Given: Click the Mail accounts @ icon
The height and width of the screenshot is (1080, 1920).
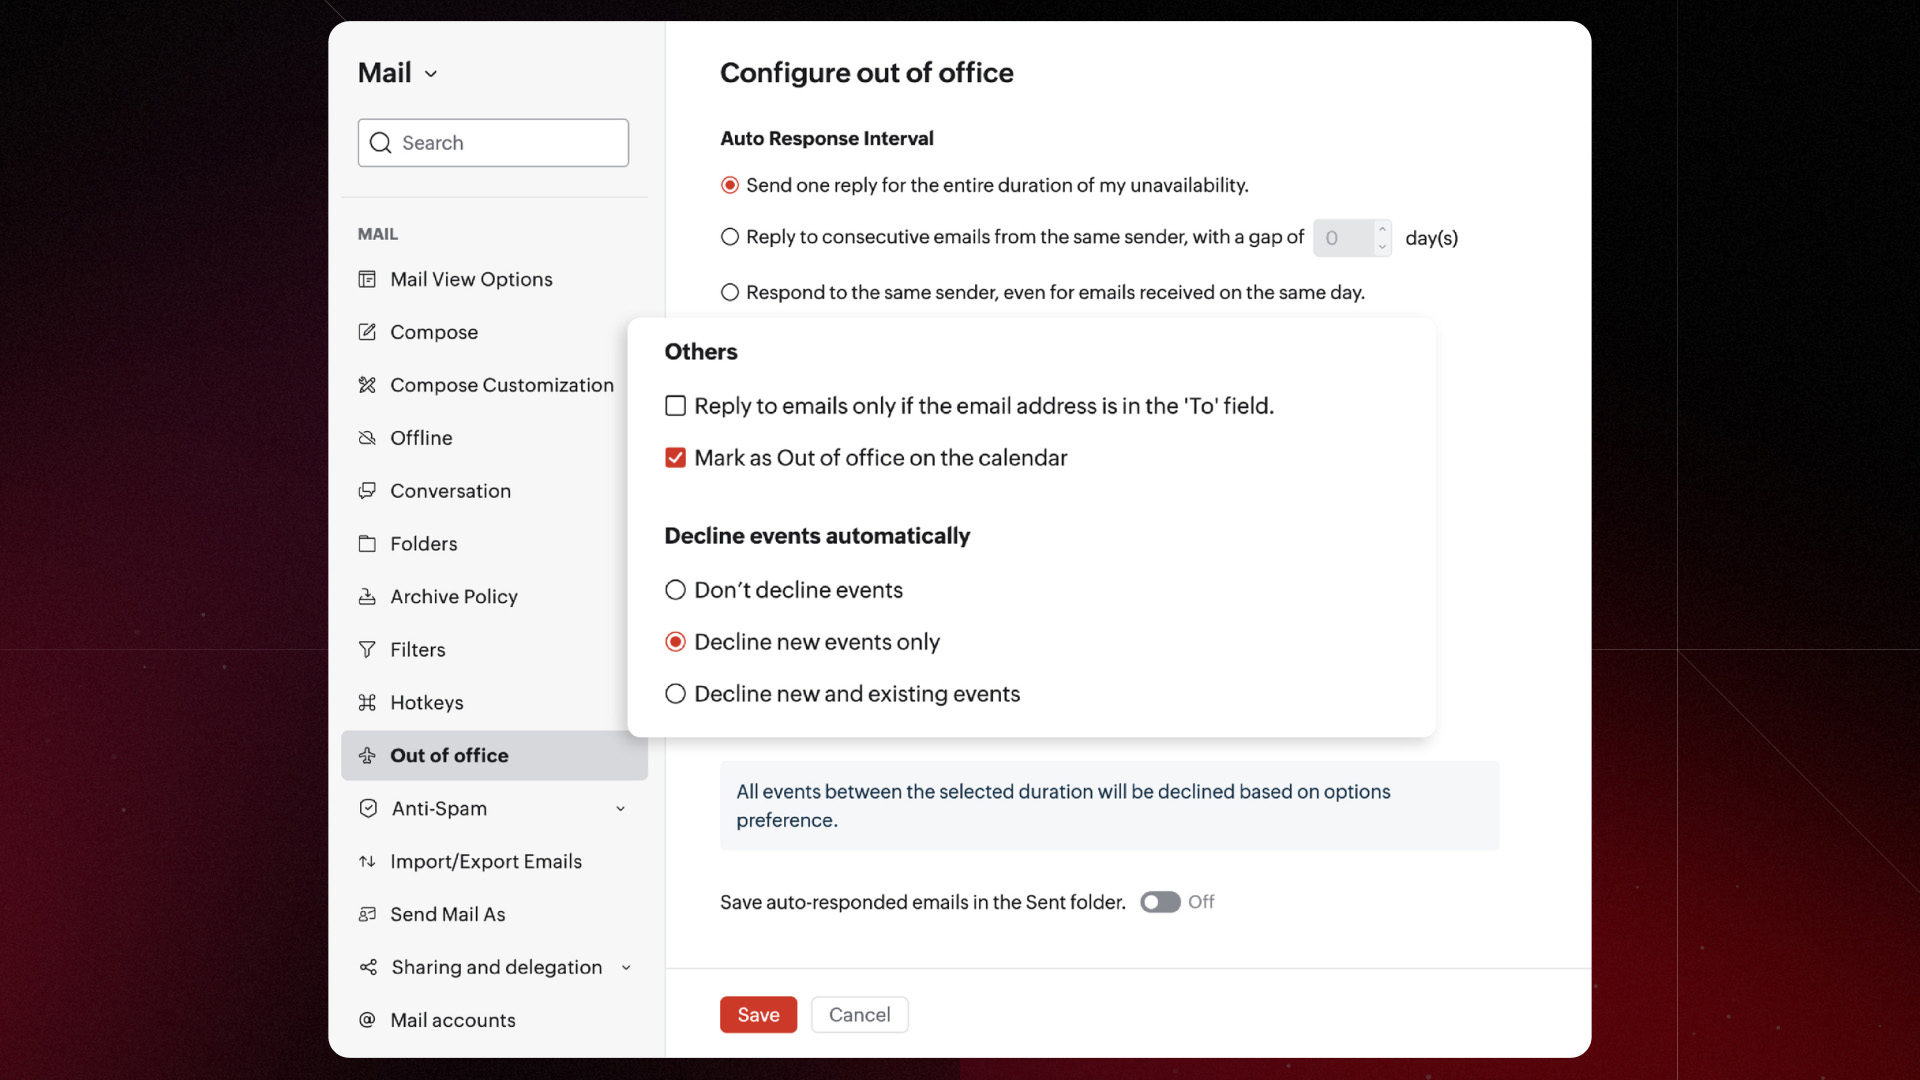Looking at the screenshot, I should pos(367,1020).
